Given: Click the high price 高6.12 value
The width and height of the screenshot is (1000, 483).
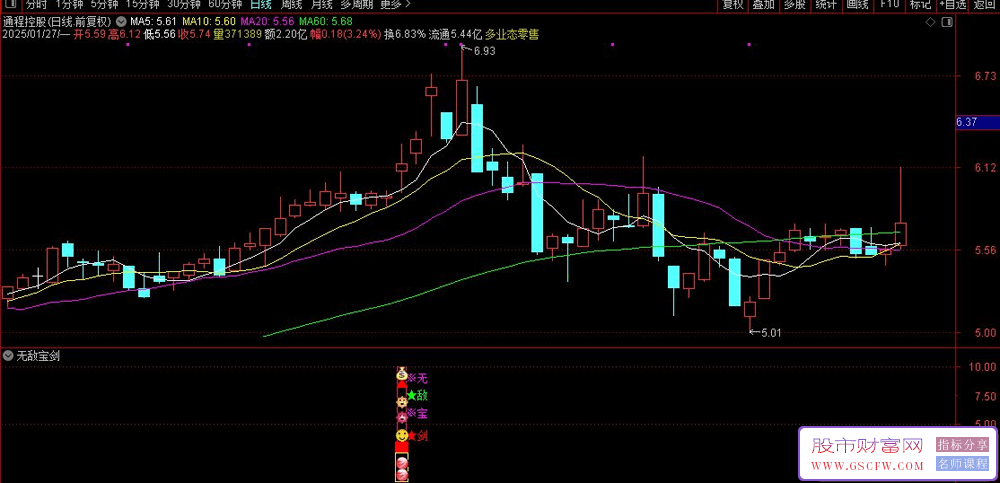Looking at the screenshot, I should coord(125,34).
